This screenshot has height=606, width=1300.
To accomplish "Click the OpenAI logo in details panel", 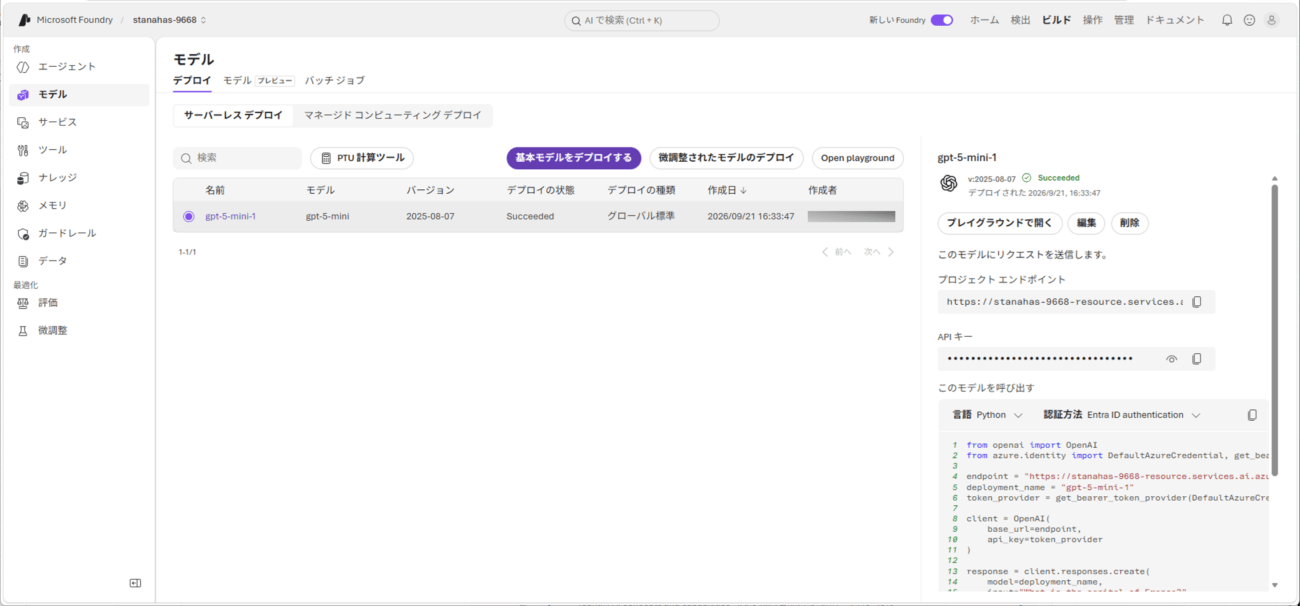I will click(948, 183).
